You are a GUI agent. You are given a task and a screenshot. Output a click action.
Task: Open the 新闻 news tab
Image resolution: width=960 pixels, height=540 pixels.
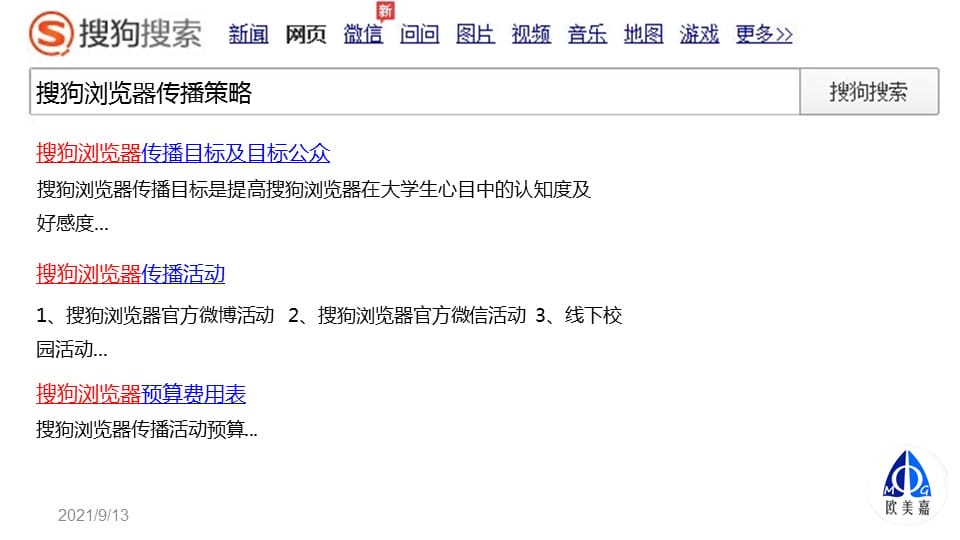(x=249, y=34)
